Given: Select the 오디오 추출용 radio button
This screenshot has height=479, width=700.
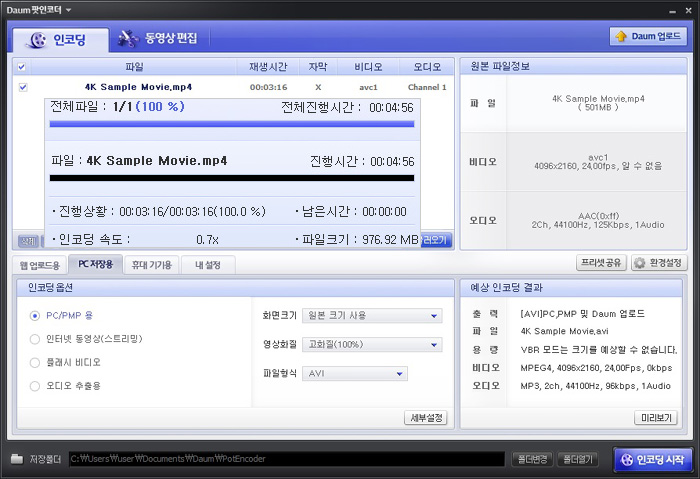Looking at the screenshot, I should pyautogui.click(x=35, y=386).
